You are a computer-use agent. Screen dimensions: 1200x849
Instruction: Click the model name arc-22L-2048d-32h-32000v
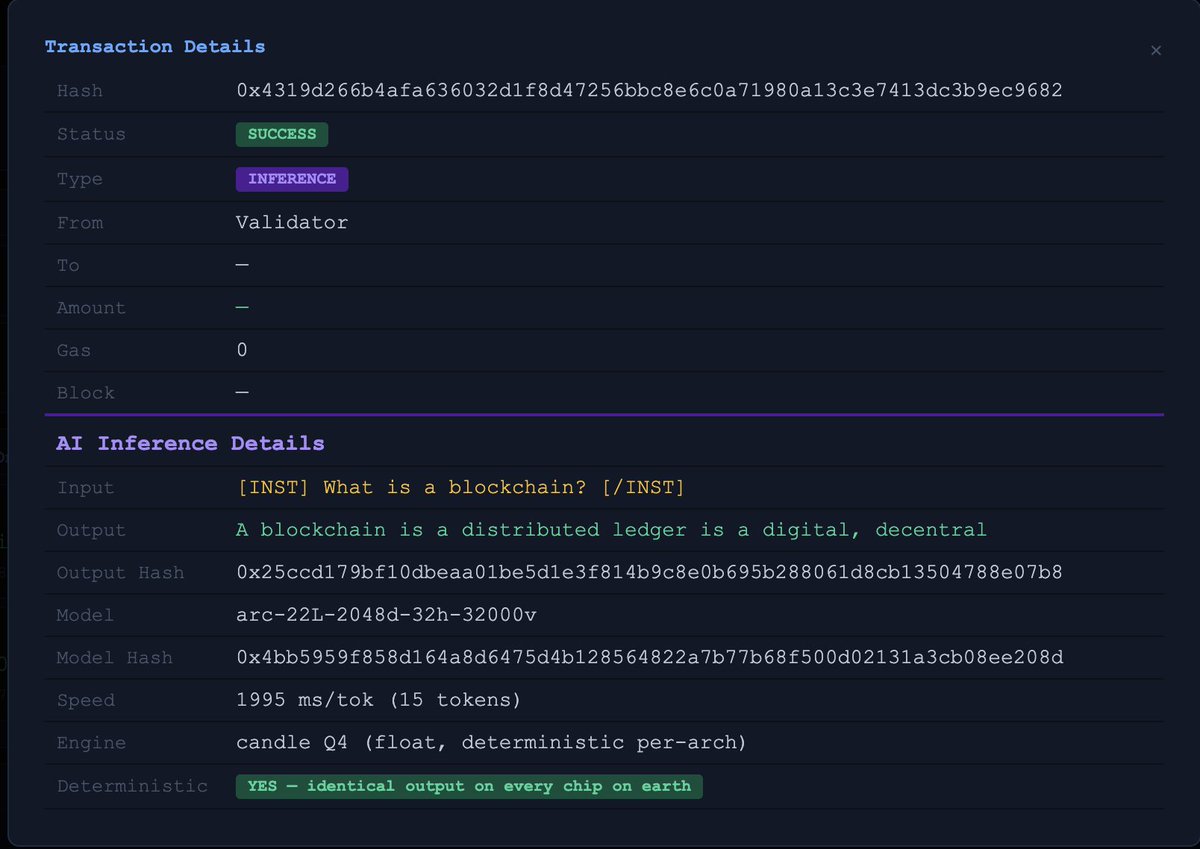(386, 615)
